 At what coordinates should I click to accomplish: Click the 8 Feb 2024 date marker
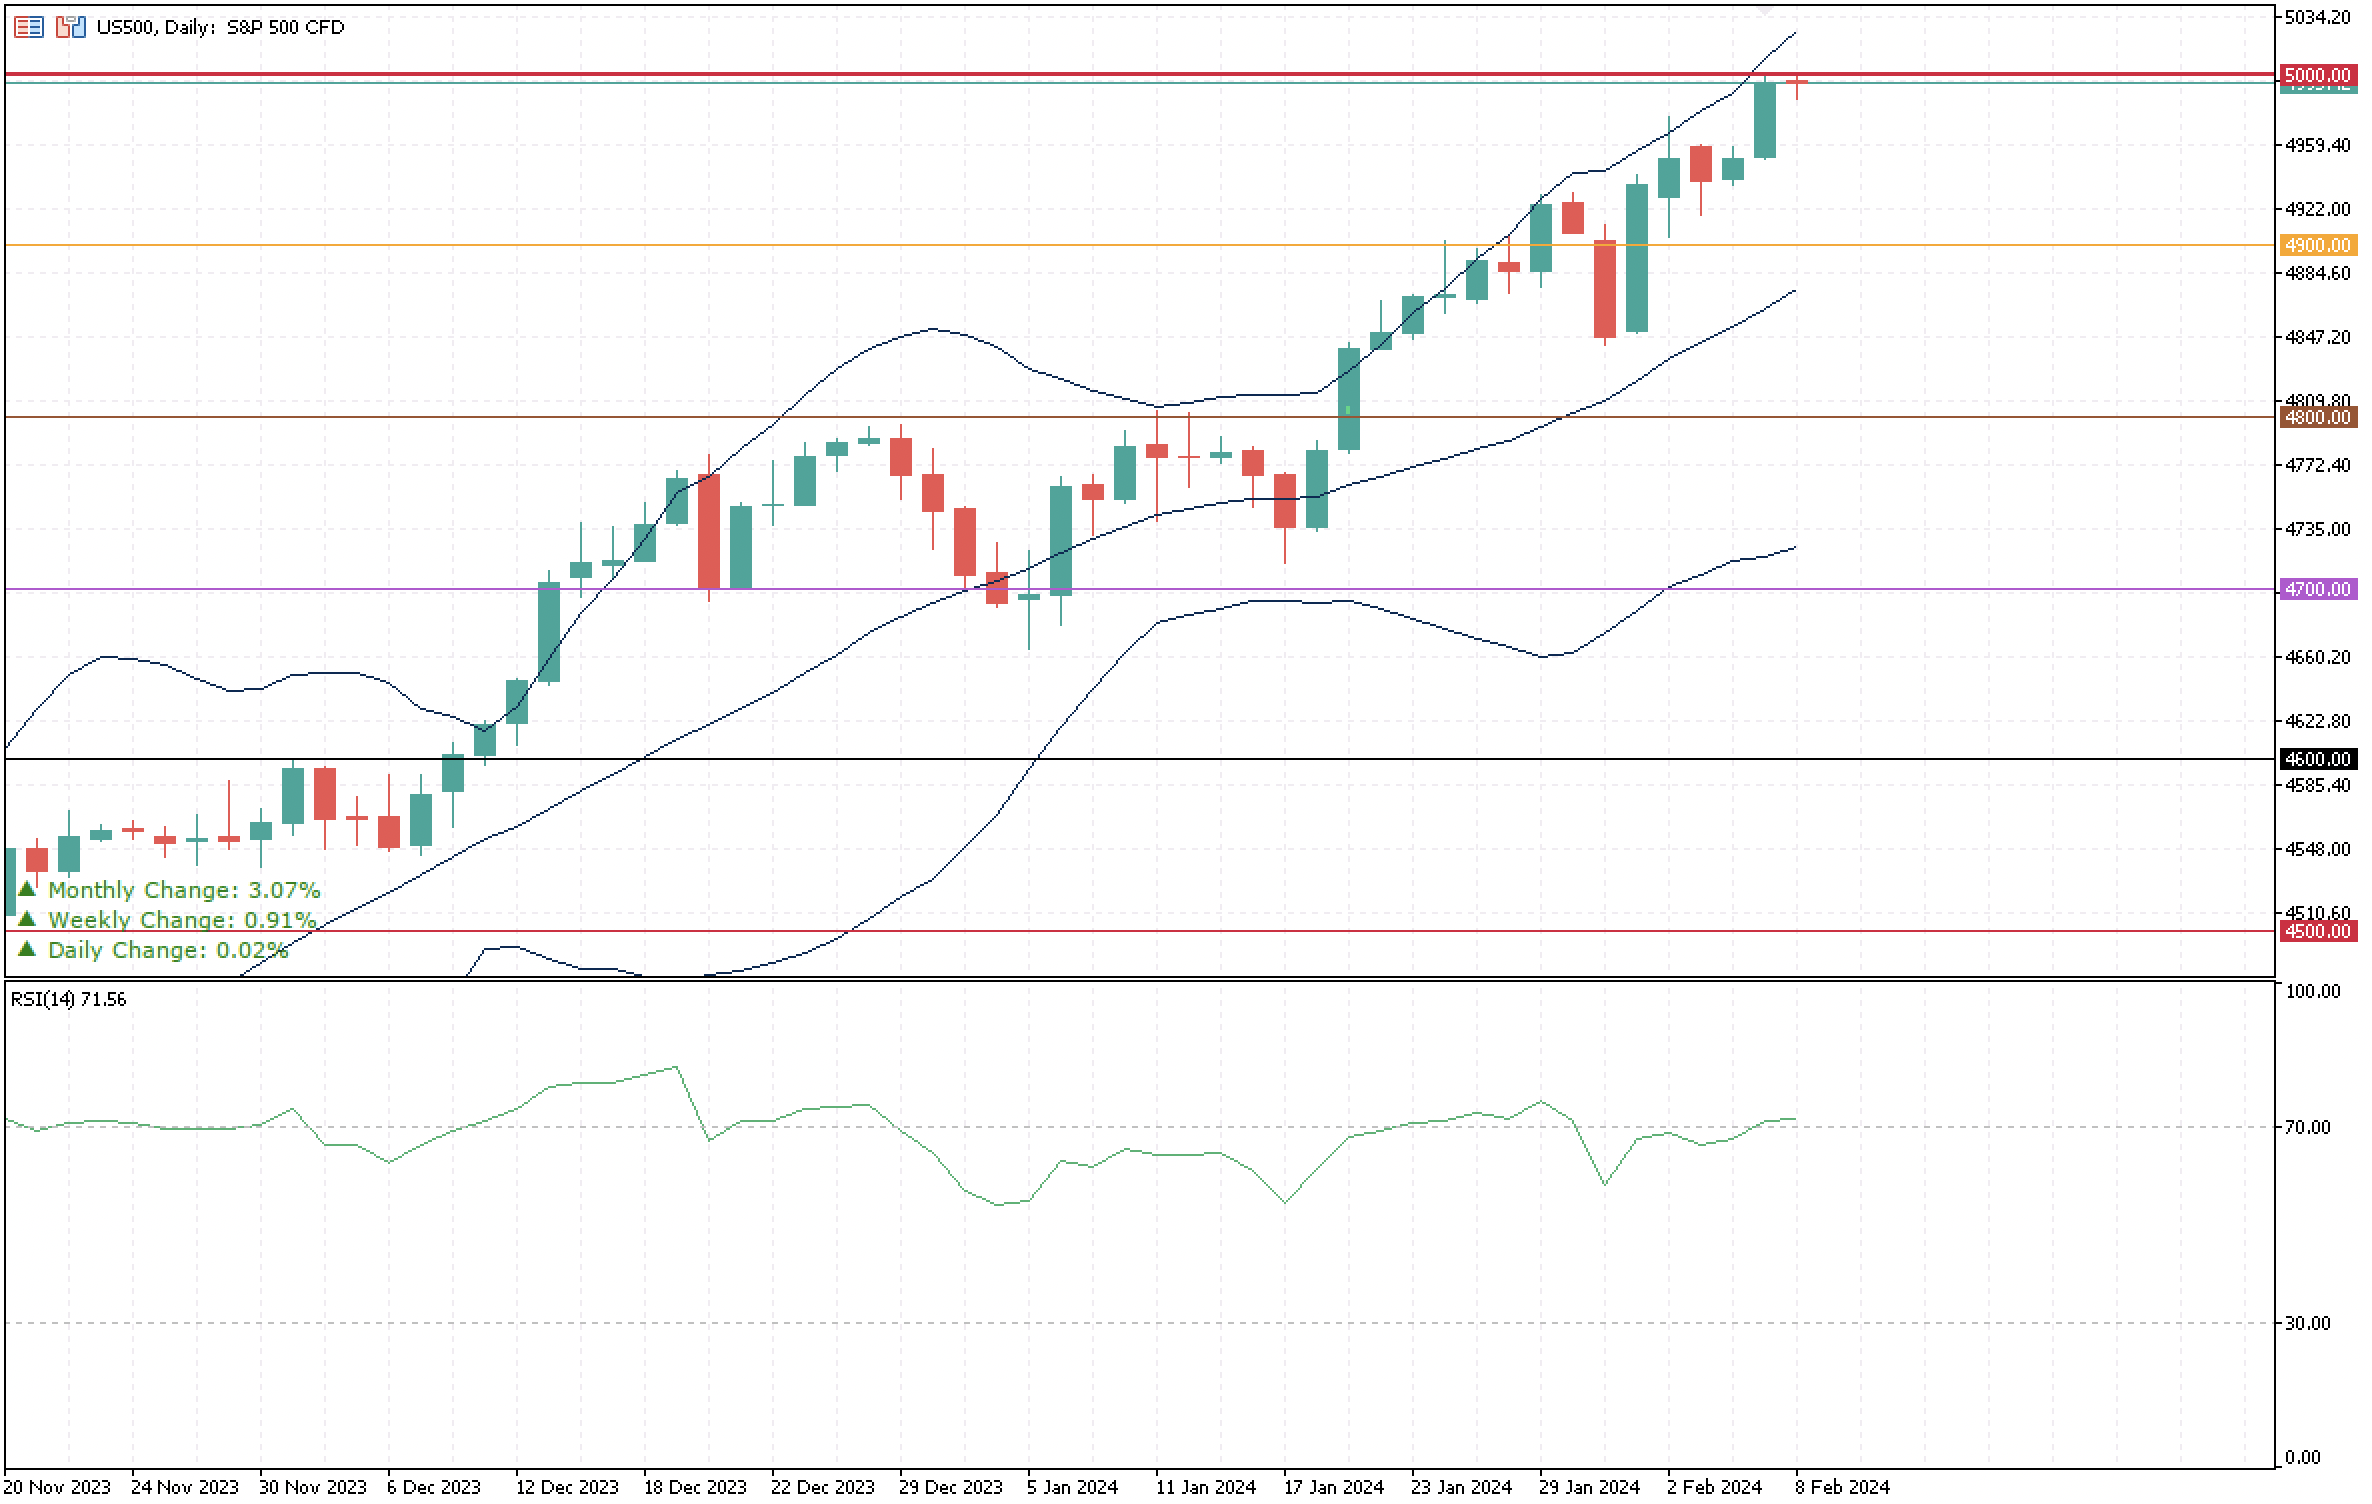[1842, 1486]
